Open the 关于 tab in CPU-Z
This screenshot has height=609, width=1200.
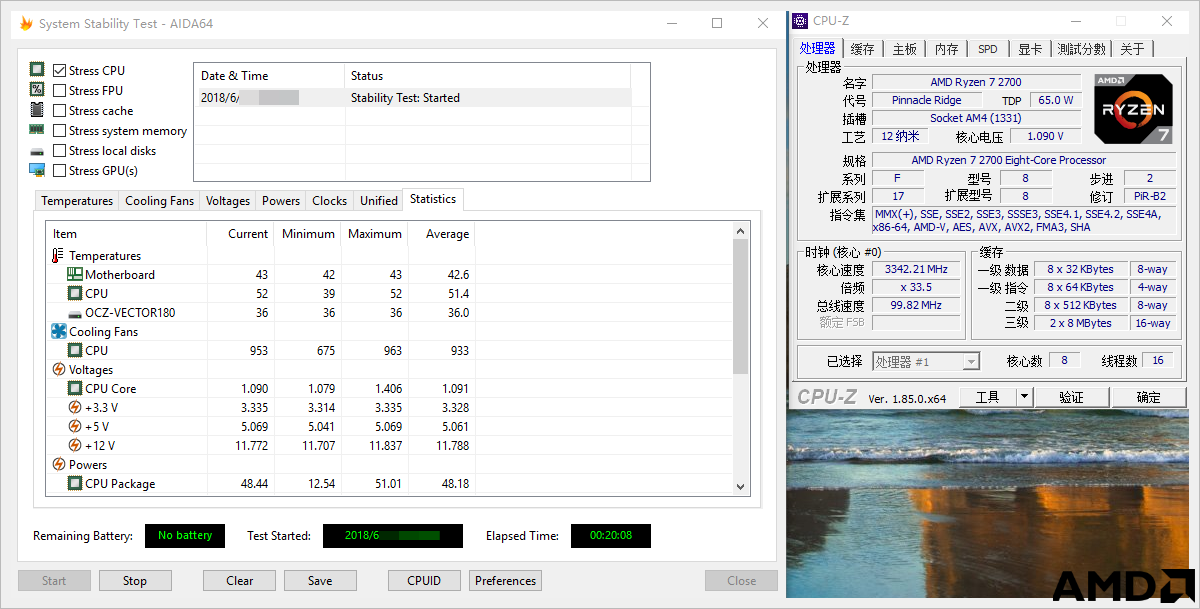pyautogui.click(x=1133, y=49)
